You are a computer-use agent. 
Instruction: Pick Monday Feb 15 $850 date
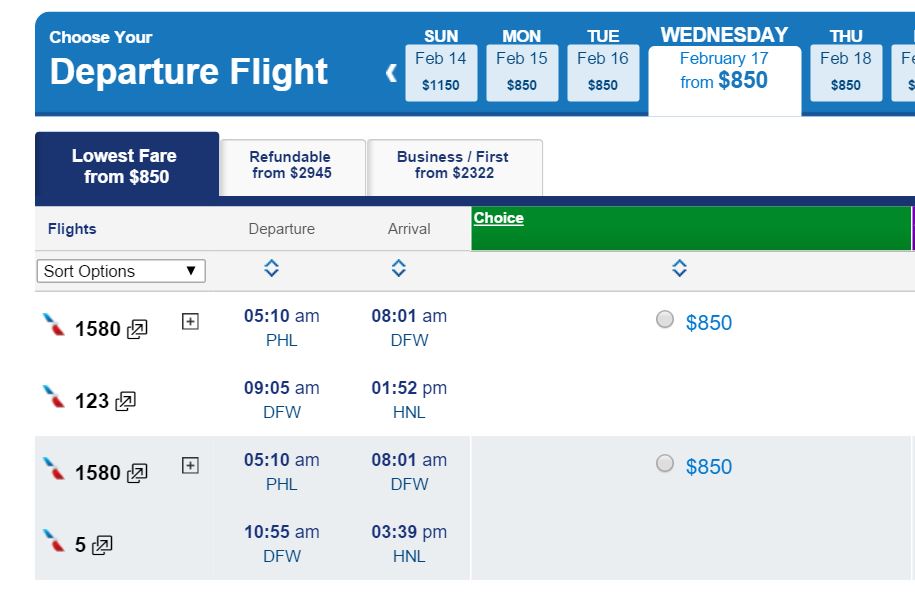click(522, 72)
